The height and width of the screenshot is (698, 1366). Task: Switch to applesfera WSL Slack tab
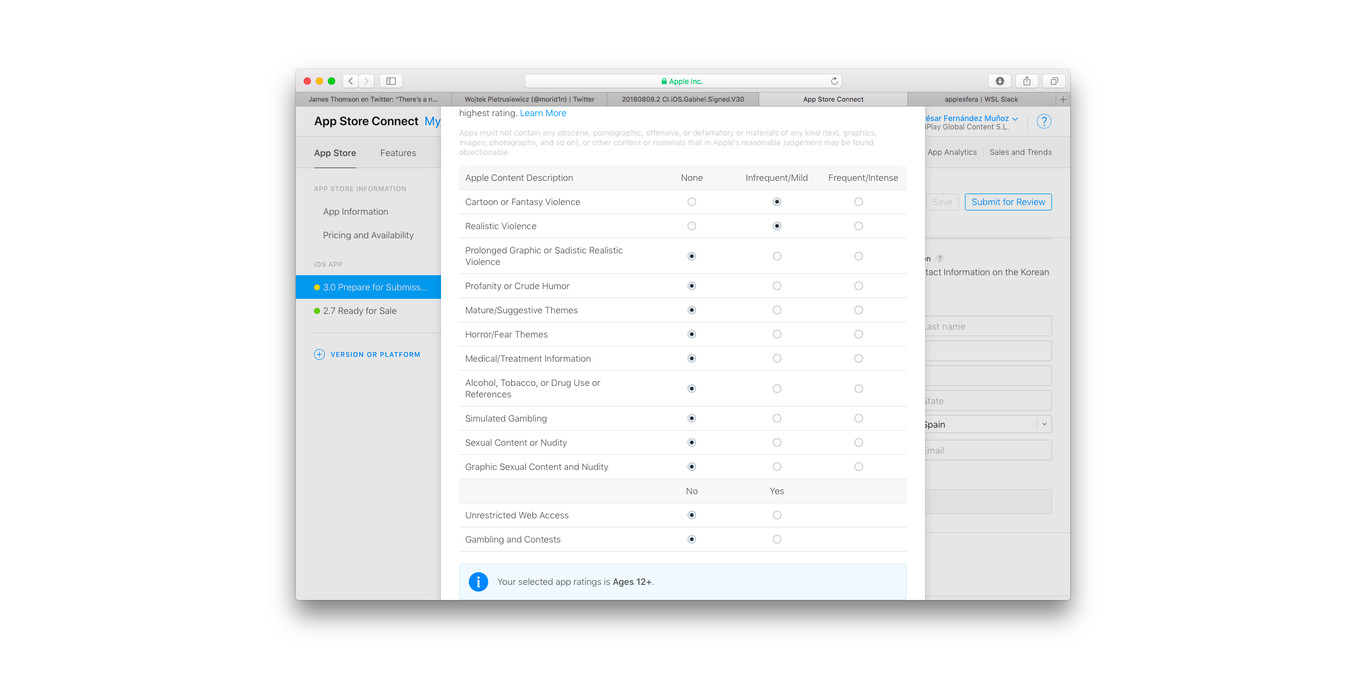point(981,99)
